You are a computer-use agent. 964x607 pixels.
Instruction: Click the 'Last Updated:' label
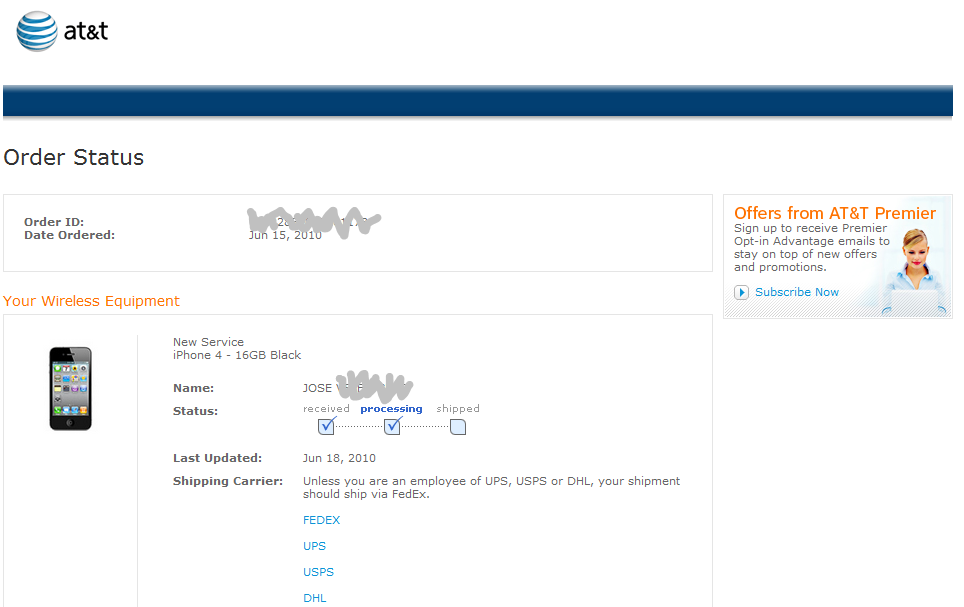point(218,458)
